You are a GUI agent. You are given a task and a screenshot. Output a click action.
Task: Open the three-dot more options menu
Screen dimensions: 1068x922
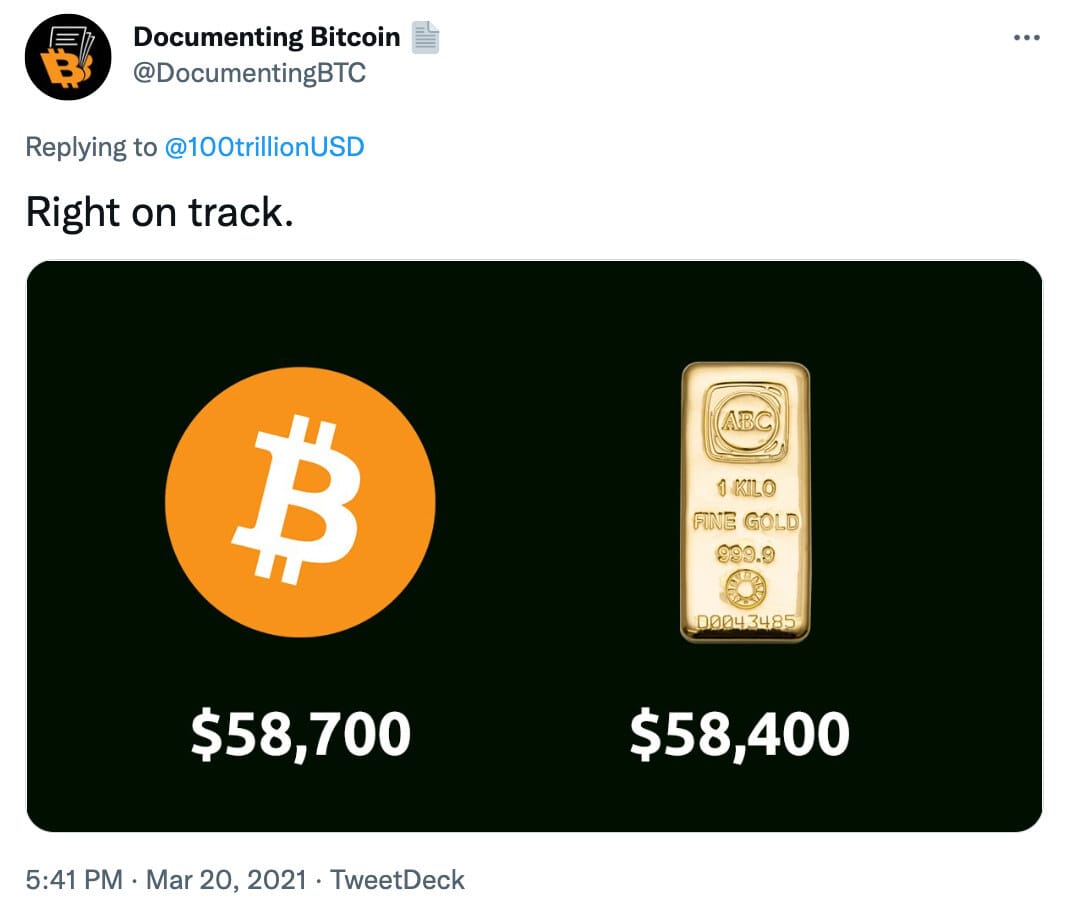point(1026,37)
